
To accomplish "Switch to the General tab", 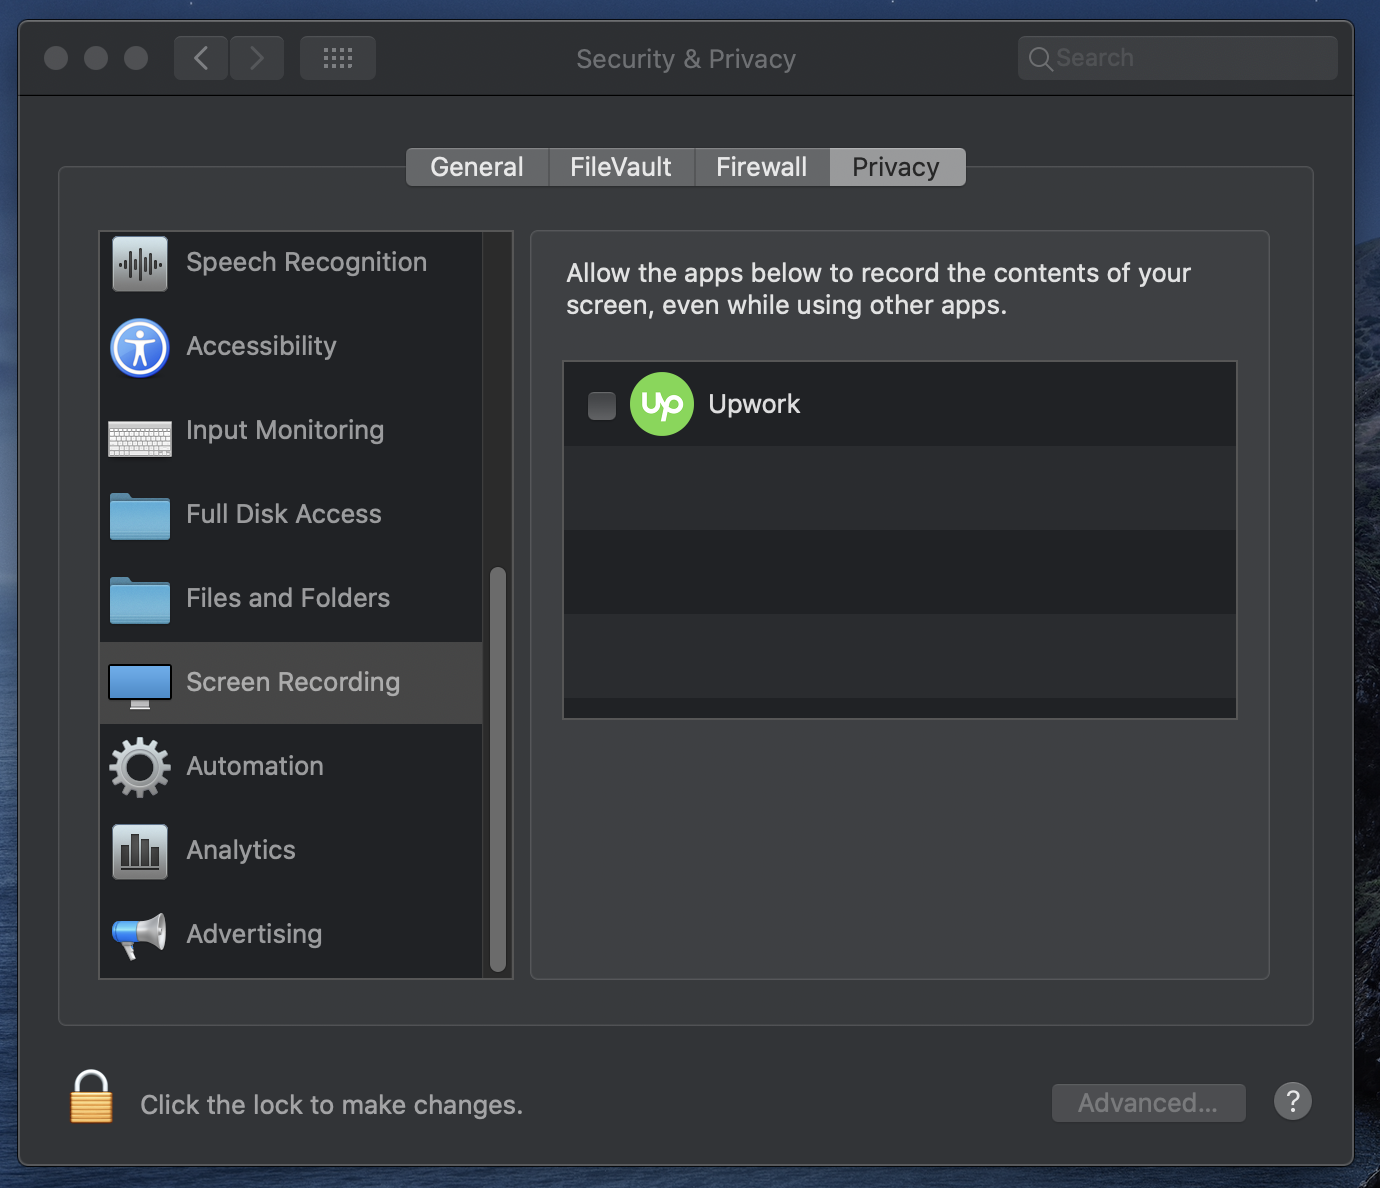I will coord(477,167).
